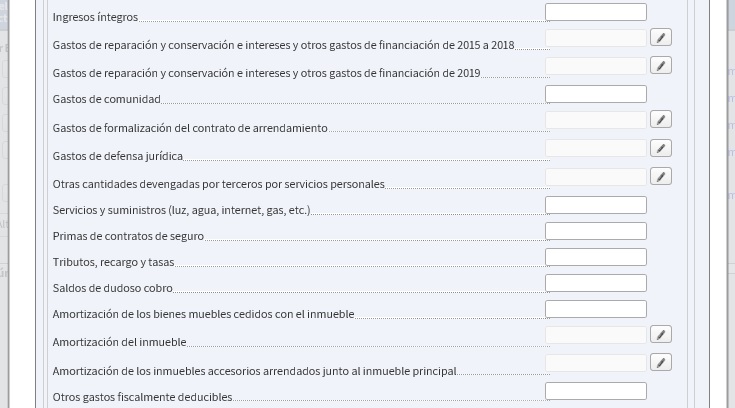The width and height of the screenshot is (735, 408).
Task: Click the disabled Gastos de defensa jurídica field
Action: [596, 148]
